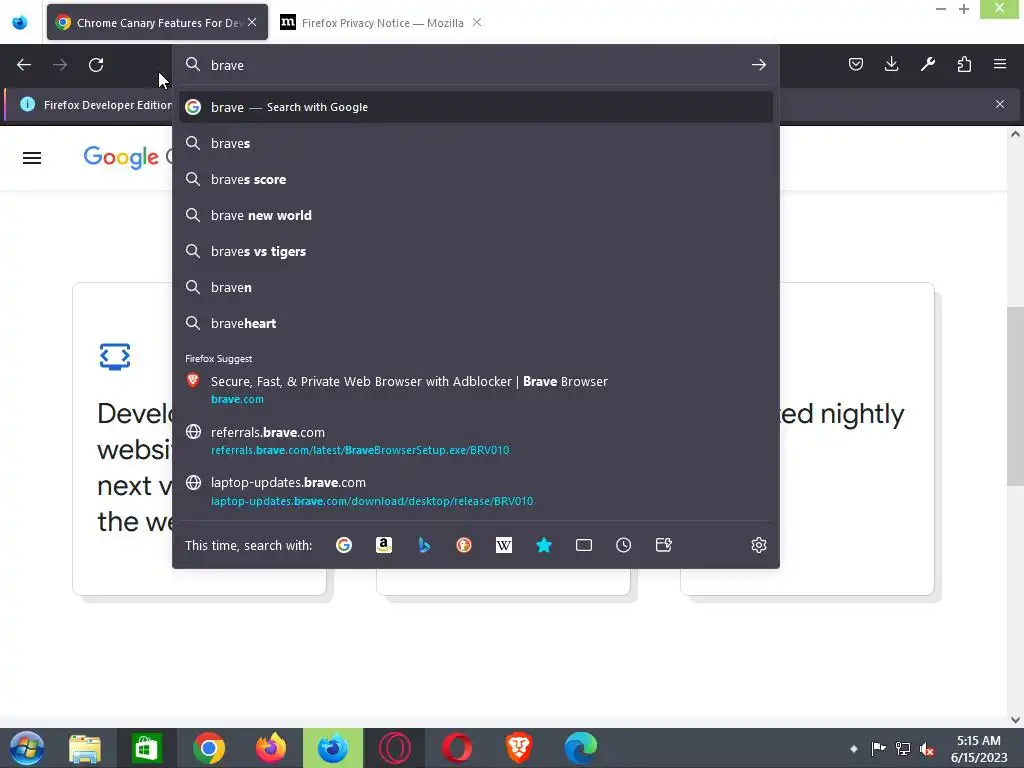Search history with the clock icon

click(x=624, y=545)
